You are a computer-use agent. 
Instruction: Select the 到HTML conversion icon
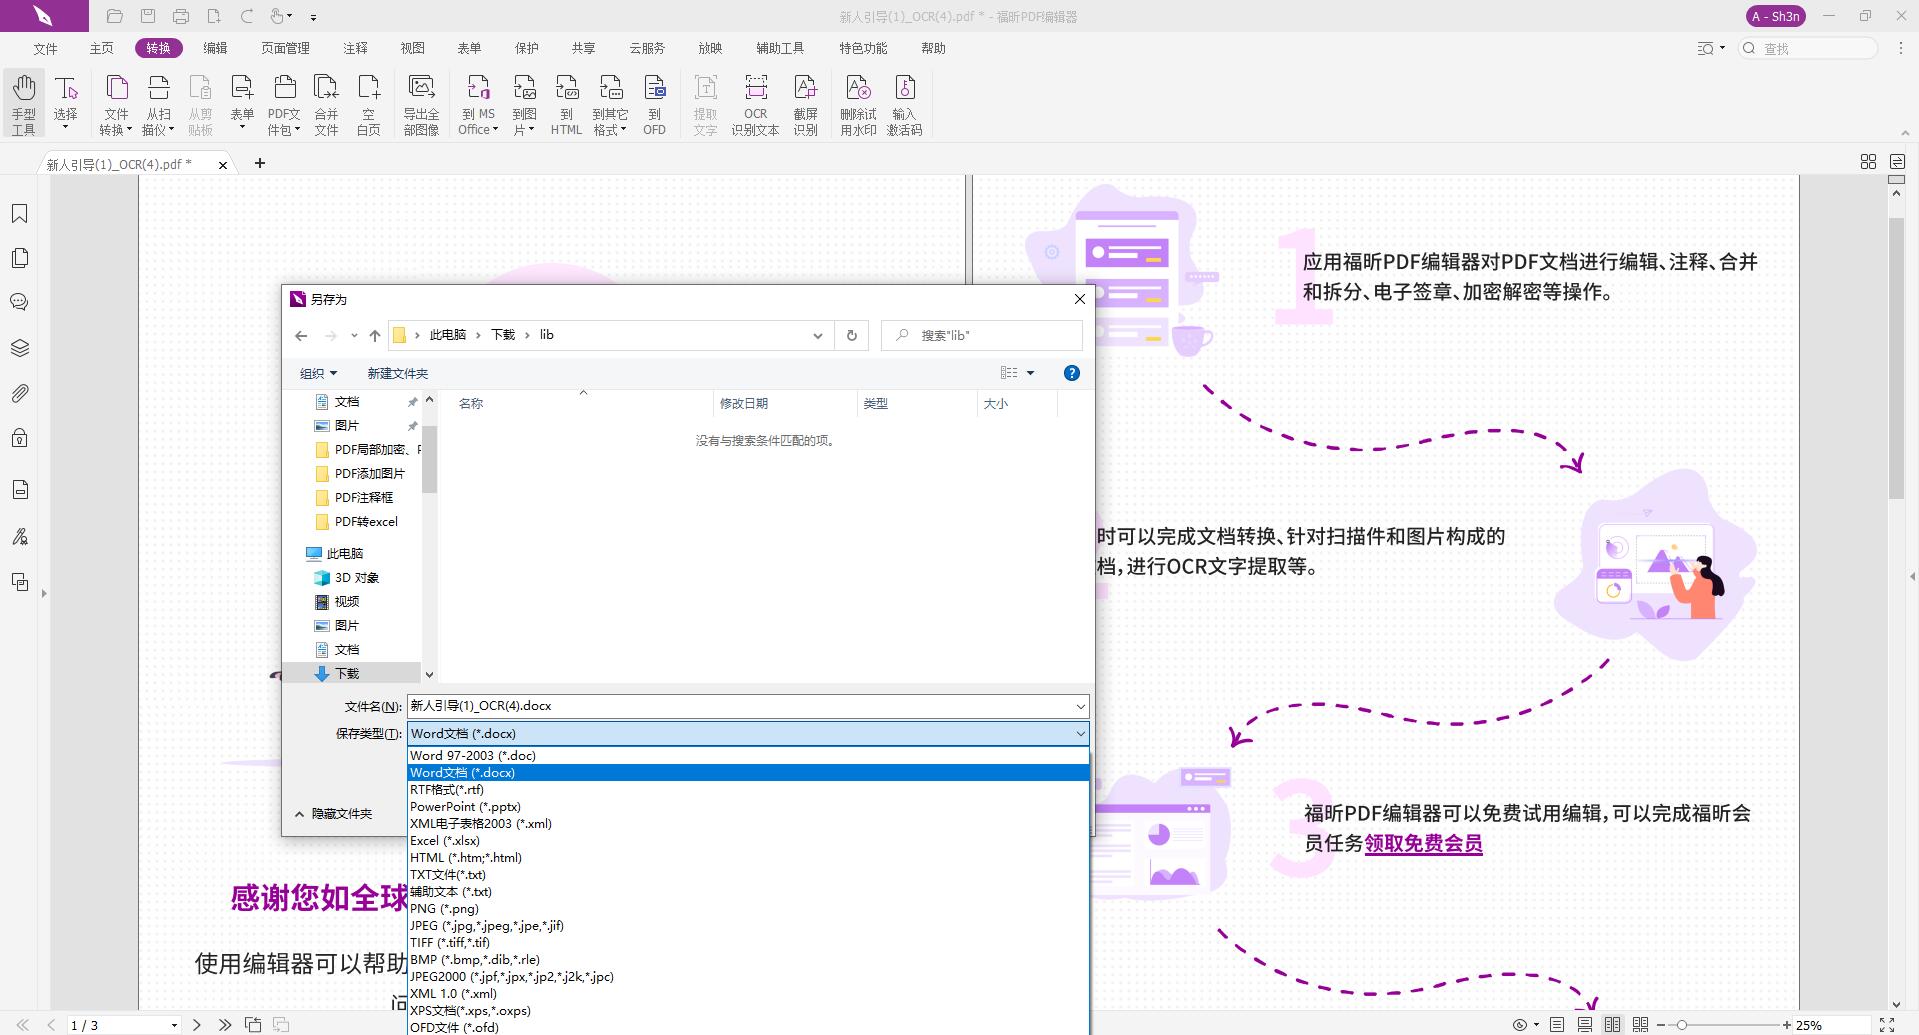[x=566, y=103]
